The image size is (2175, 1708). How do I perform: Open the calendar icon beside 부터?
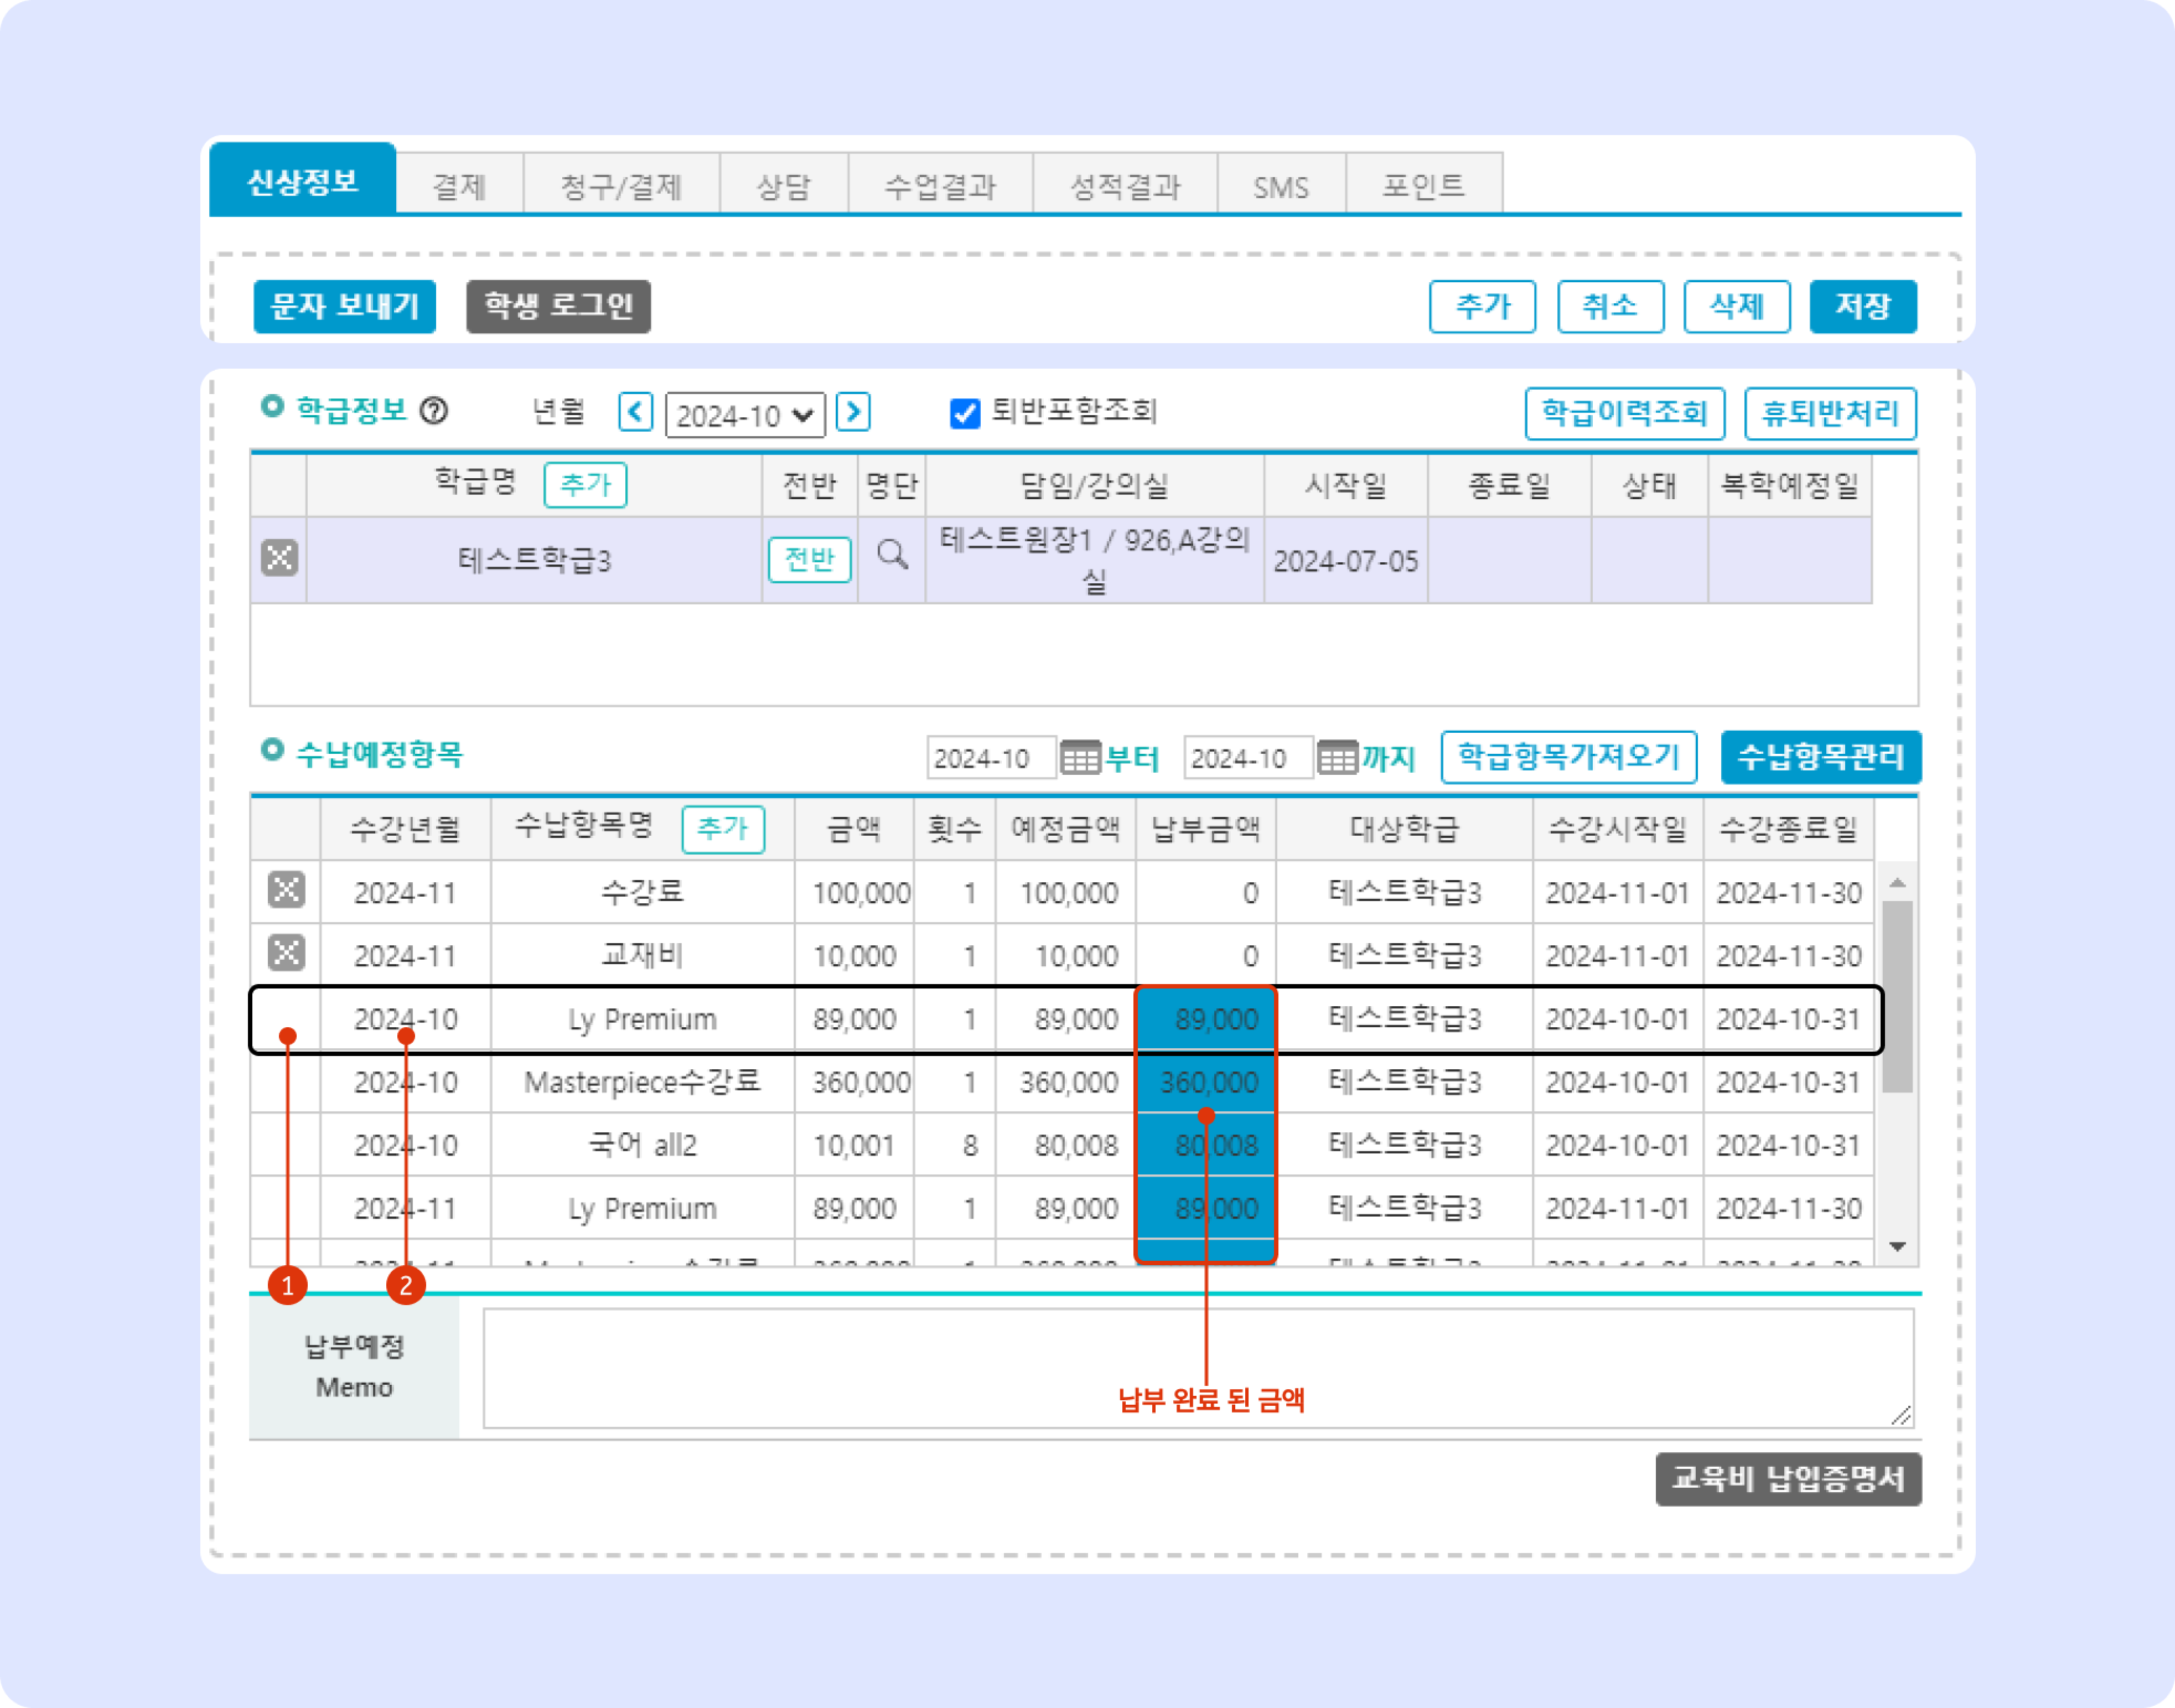point(1080,758)
